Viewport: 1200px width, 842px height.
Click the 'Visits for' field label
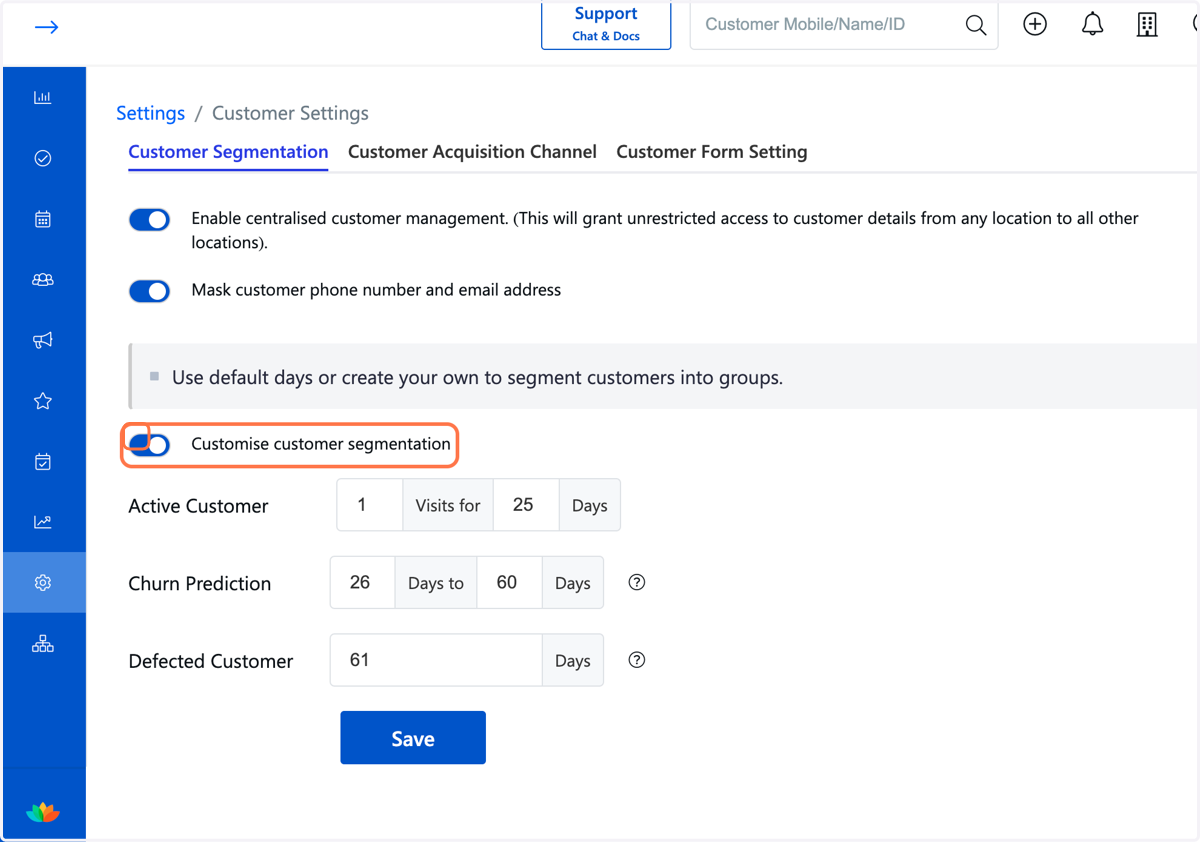click(448, 506)
